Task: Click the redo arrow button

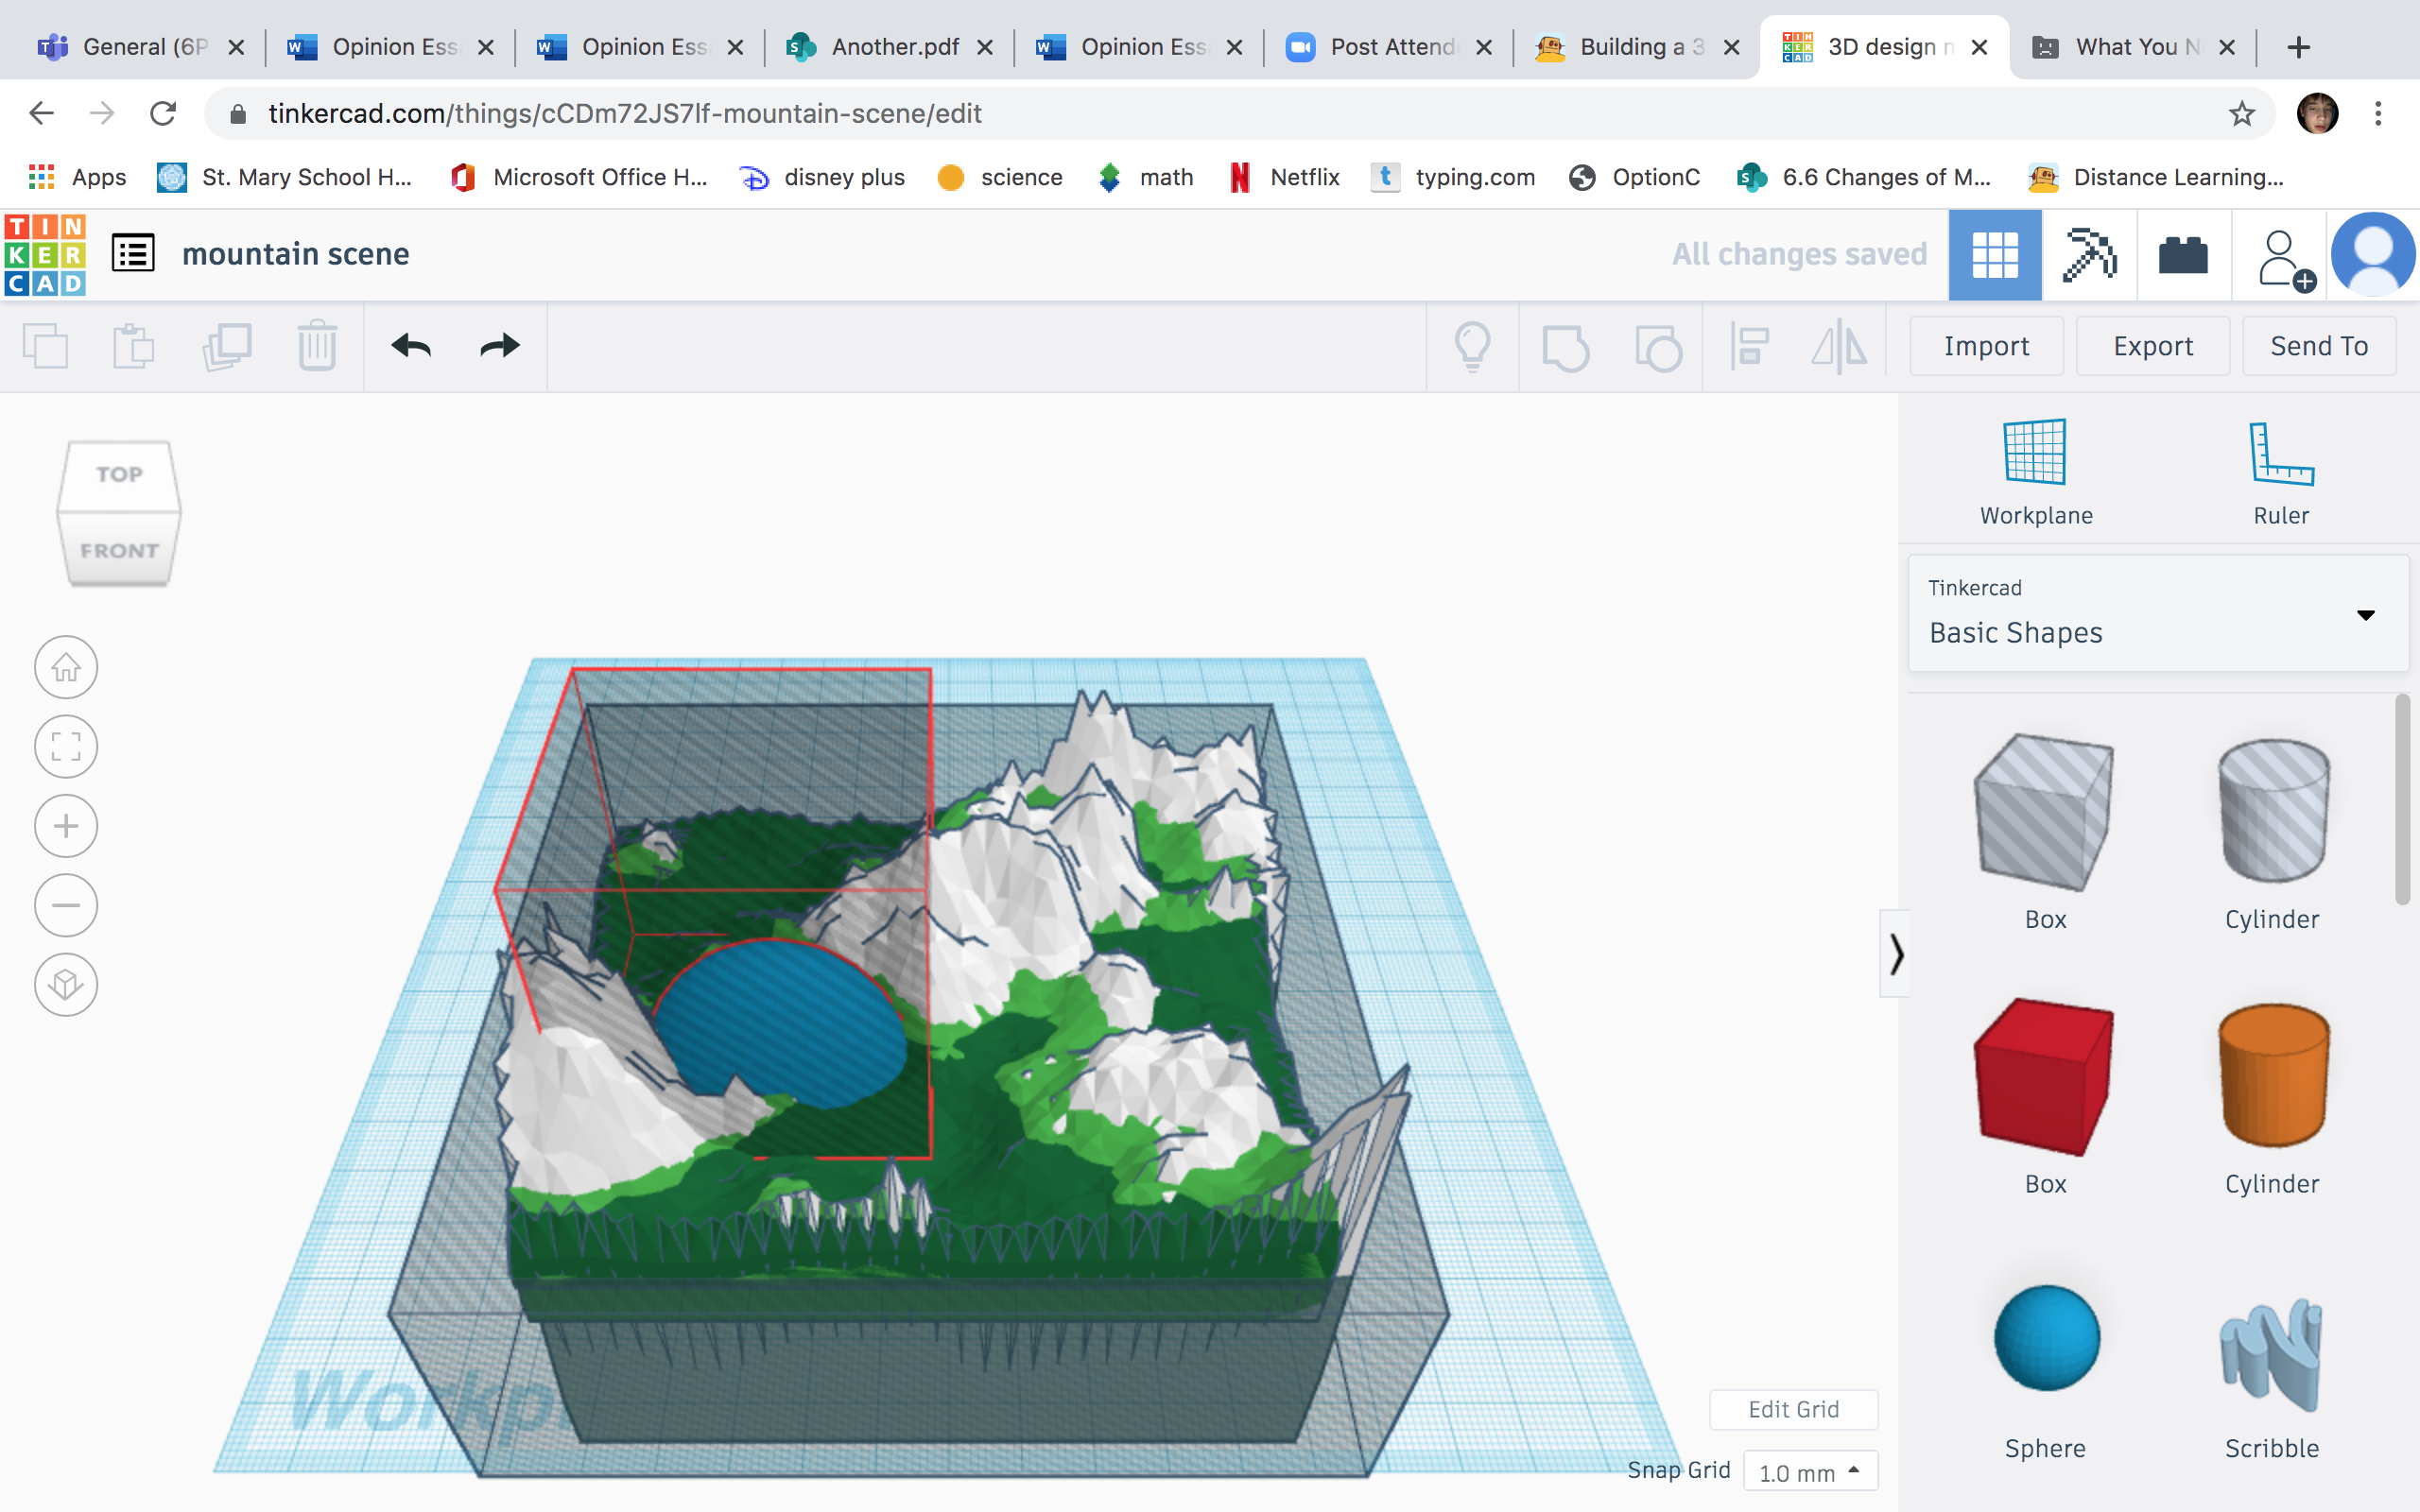Action: (498, 345)
